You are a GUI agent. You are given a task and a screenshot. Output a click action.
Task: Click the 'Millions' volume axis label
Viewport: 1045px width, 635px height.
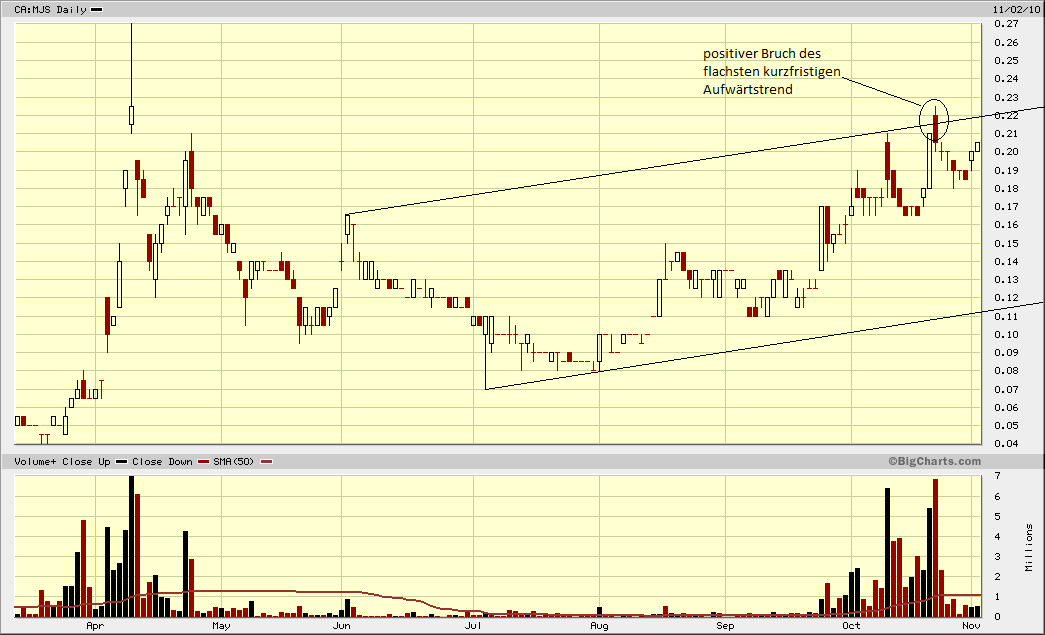pyautogui.click(x=1030, y=547)
